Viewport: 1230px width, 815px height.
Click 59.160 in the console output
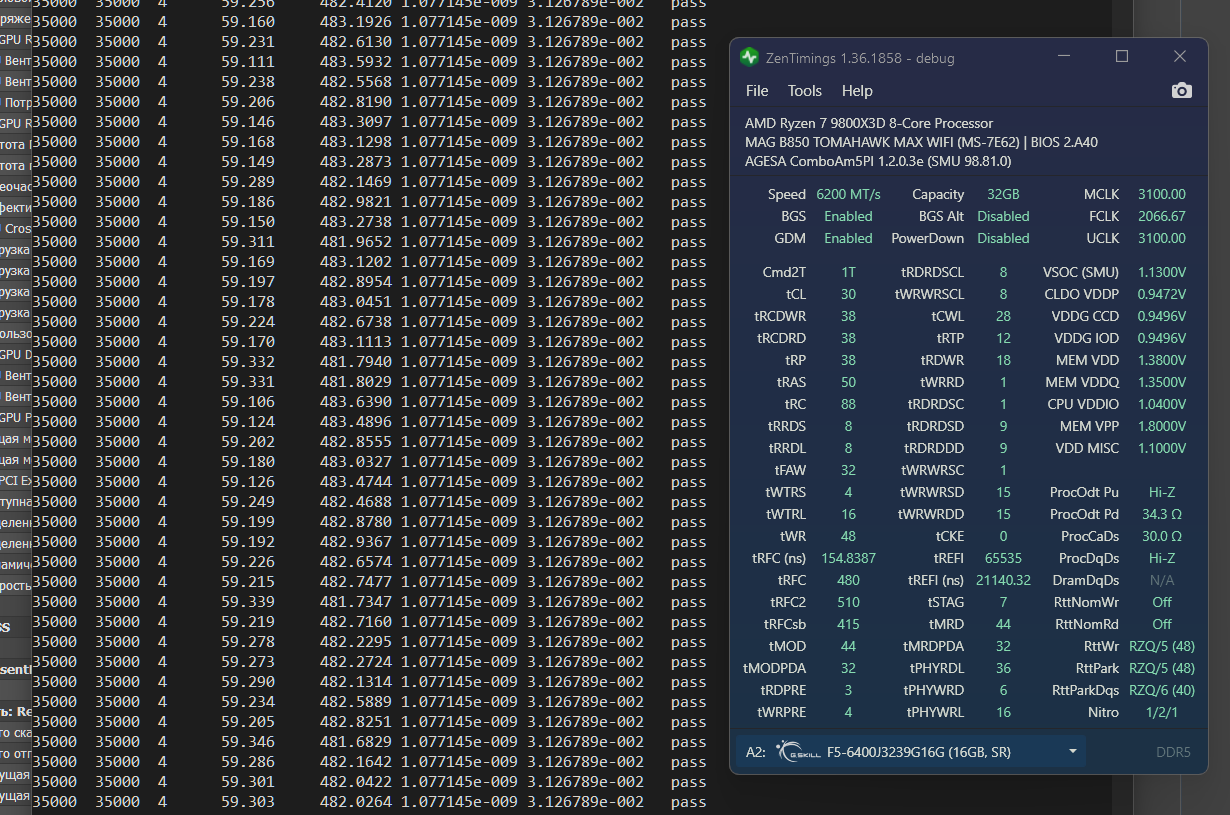(x=248, y=22)
